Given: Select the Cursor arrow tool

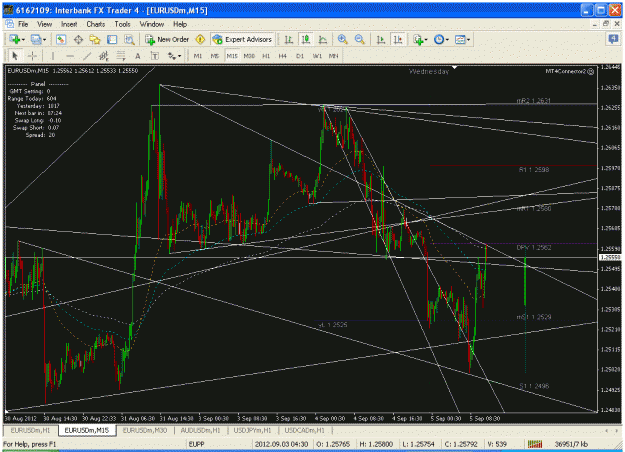Looking at the screenshot, I should 15,56.
